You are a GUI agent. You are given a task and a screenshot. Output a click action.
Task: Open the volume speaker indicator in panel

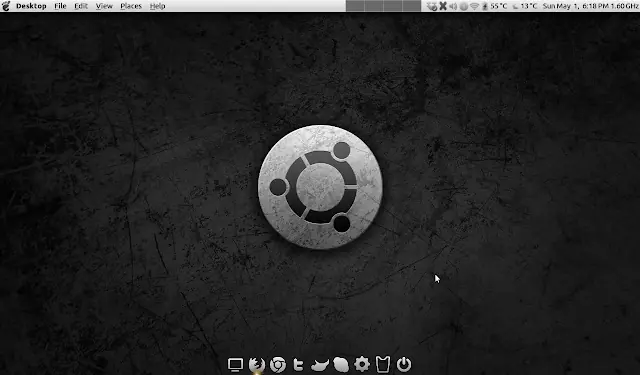click(453, 6)
